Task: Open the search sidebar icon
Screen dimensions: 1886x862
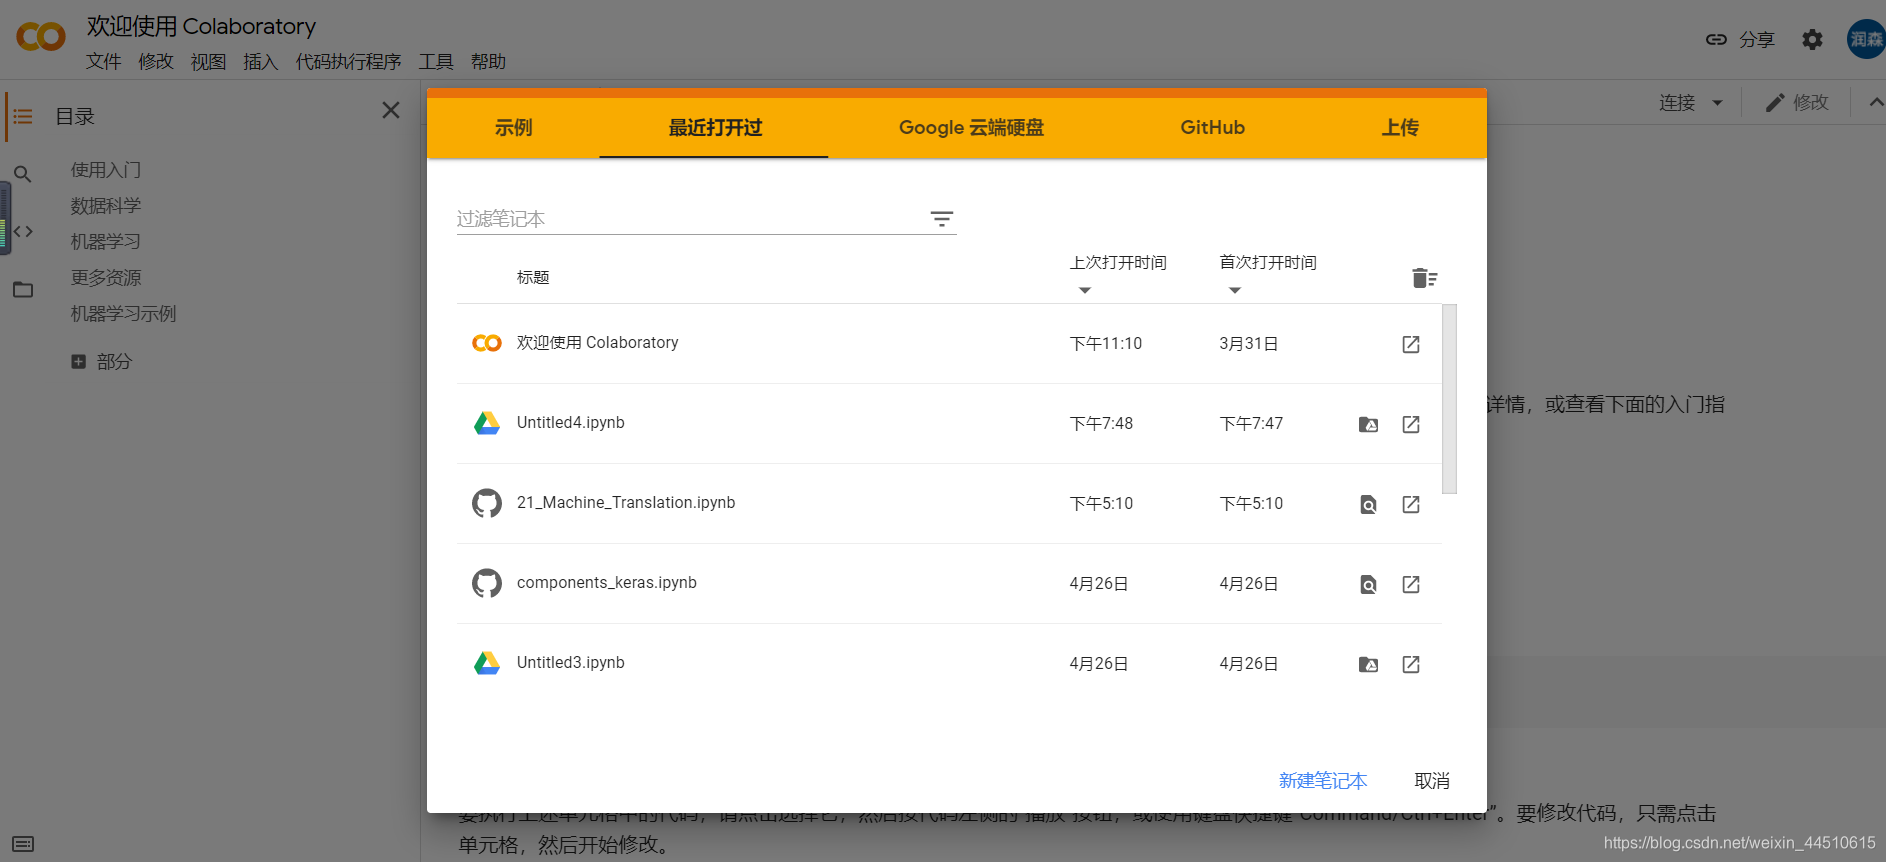Action: tap(23, 174)
